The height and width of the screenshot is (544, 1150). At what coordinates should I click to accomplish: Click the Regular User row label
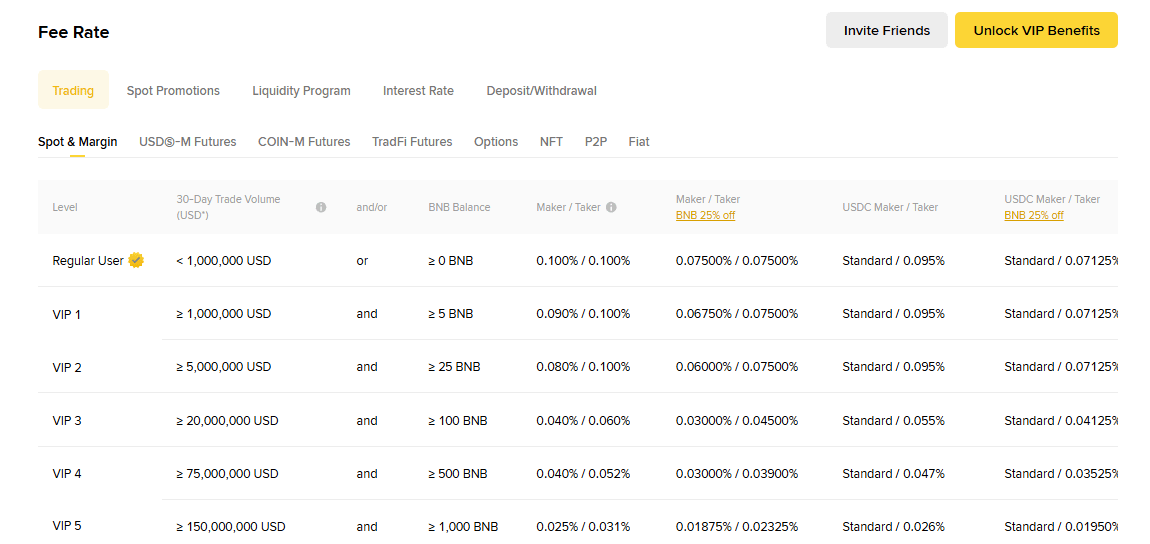click(x=88, y=260)
